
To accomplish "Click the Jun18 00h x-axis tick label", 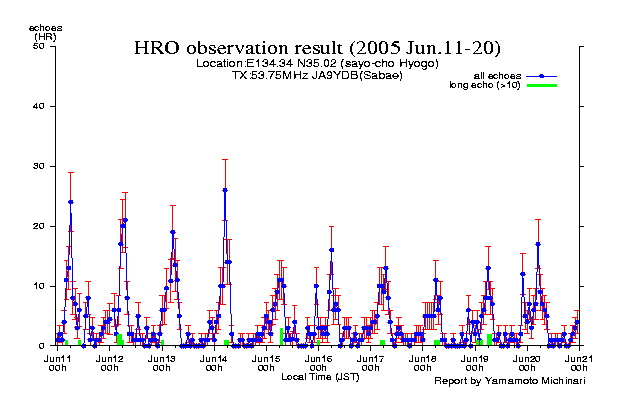I will (x=422, y=362).
